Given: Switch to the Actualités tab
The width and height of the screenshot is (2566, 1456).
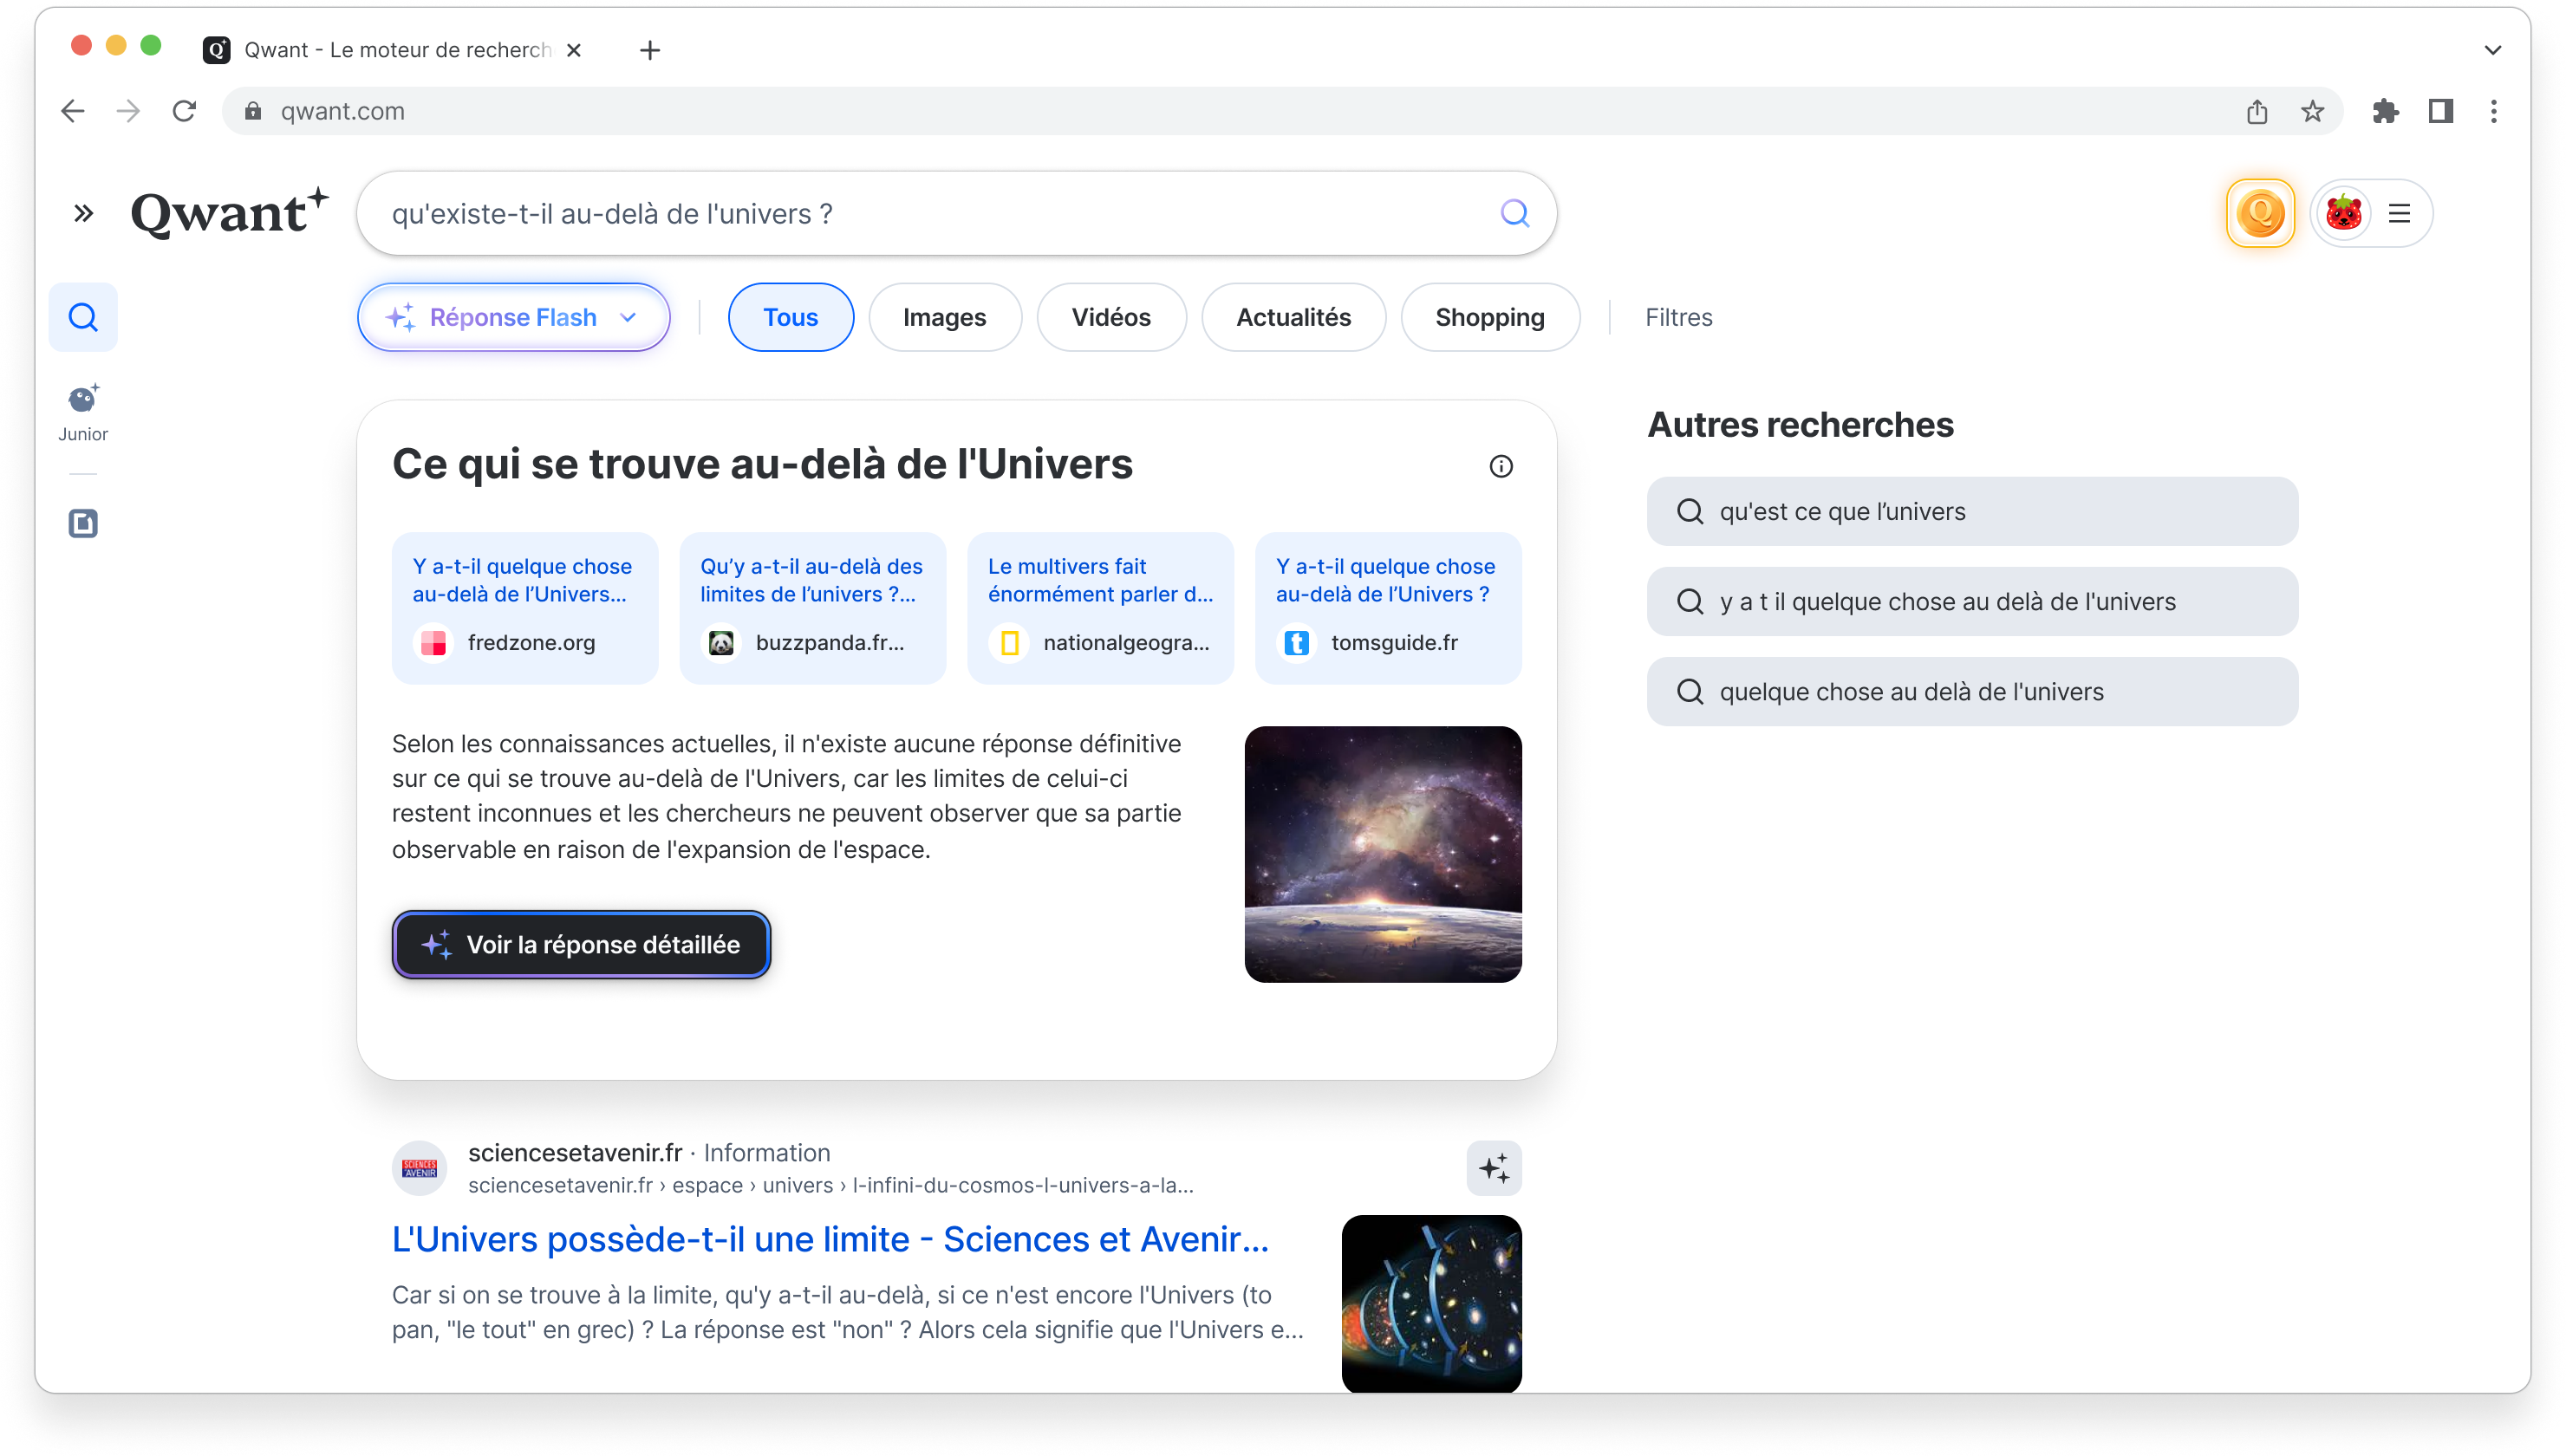Looking at the screenshot, I should pyautogui.click(x=1292, y=317).
